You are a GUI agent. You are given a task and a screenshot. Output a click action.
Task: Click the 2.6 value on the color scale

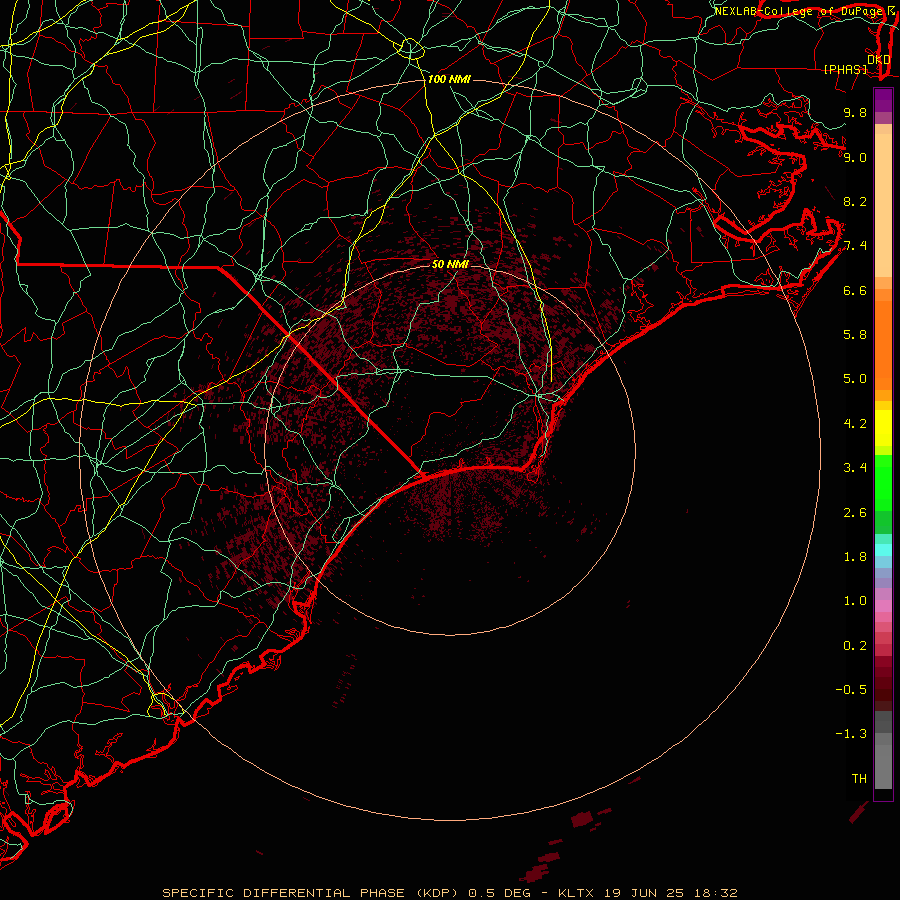point(855,513)
